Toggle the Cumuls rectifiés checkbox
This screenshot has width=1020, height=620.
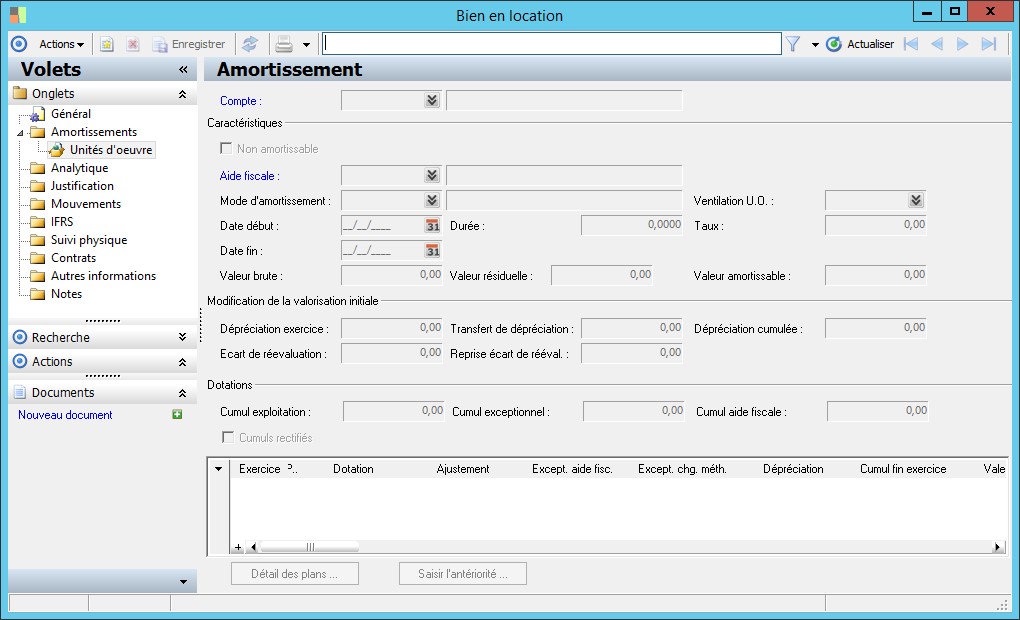click(226, 438)
